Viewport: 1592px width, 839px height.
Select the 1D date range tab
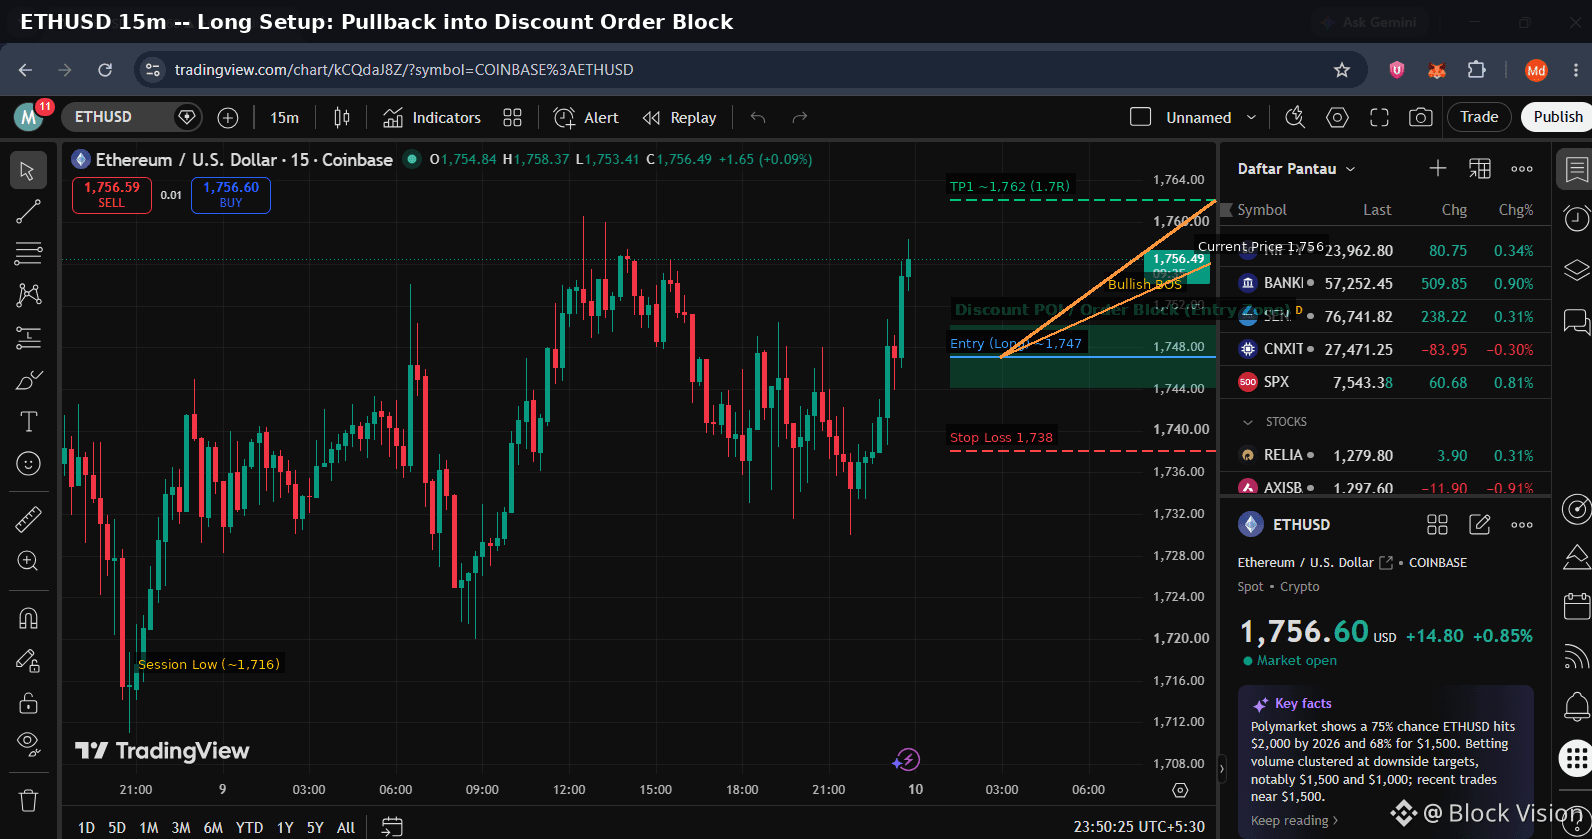(86, 827)
